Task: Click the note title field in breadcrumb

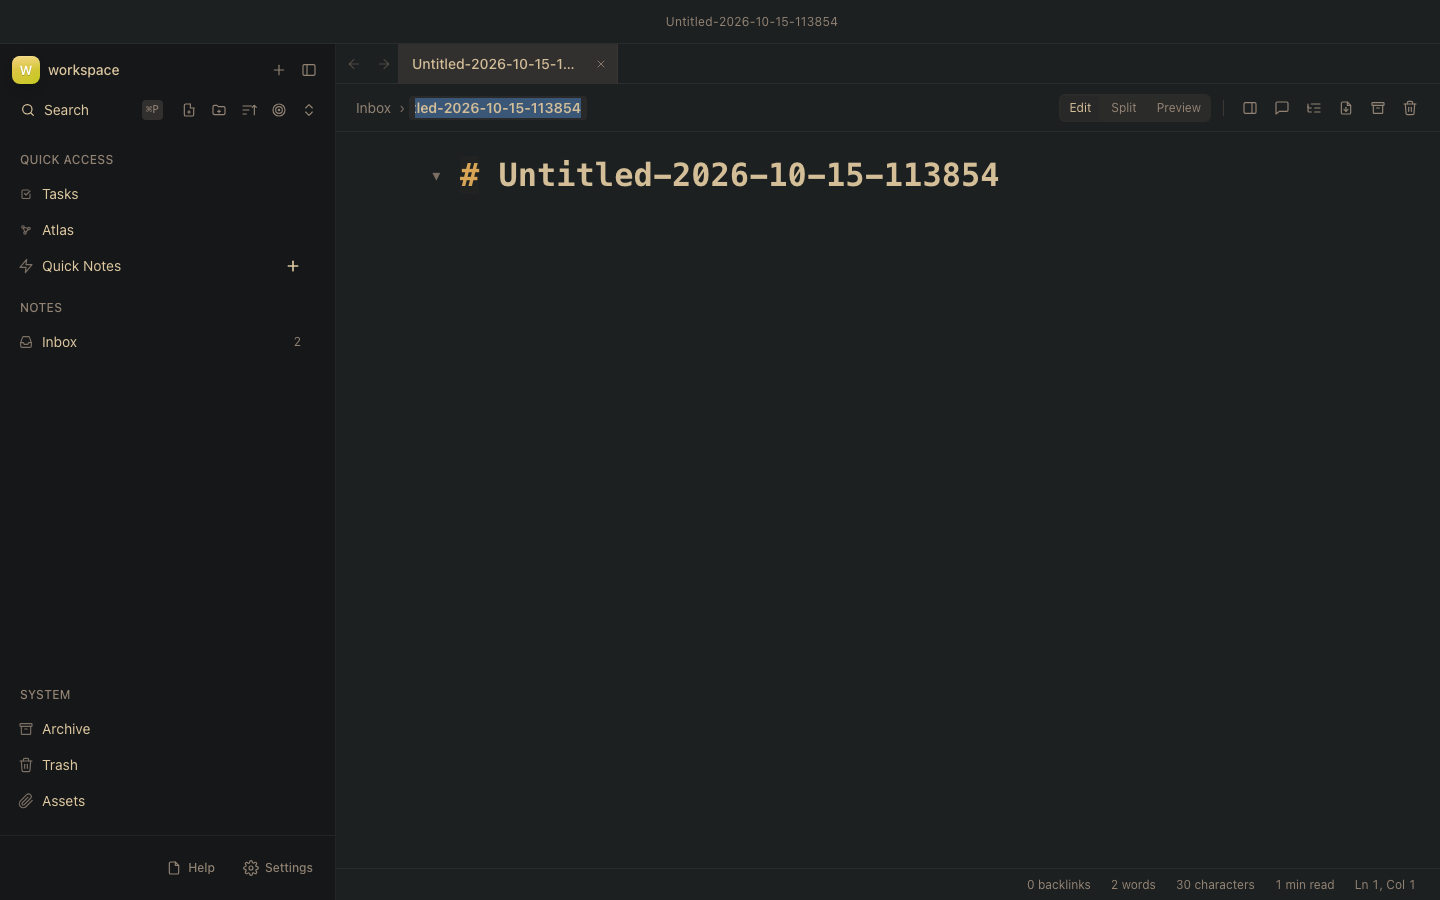Action: click(498, 108)
